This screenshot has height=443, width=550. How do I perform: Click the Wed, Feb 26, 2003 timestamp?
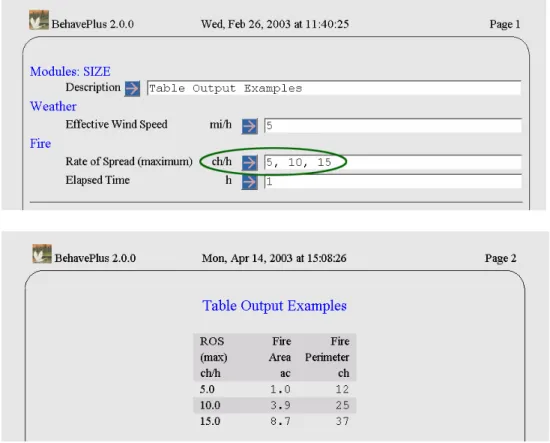pyautogui.click(x=275, y=24)
